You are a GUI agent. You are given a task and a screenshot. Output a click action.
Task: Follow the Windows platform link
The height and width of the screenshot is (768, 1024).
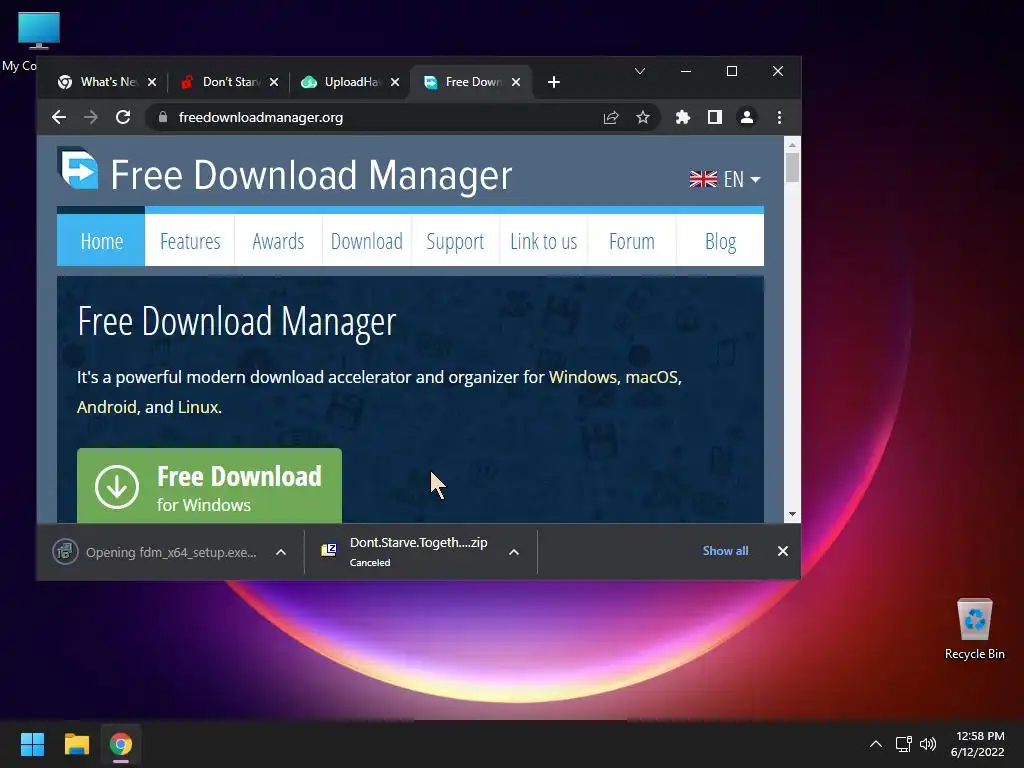583,377
